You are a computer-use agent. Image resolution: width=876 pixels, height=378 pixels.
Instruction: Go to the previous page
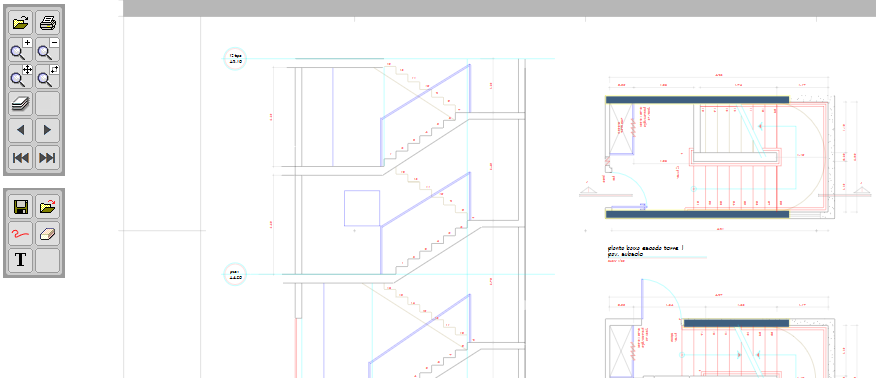[x=21, y=130]
